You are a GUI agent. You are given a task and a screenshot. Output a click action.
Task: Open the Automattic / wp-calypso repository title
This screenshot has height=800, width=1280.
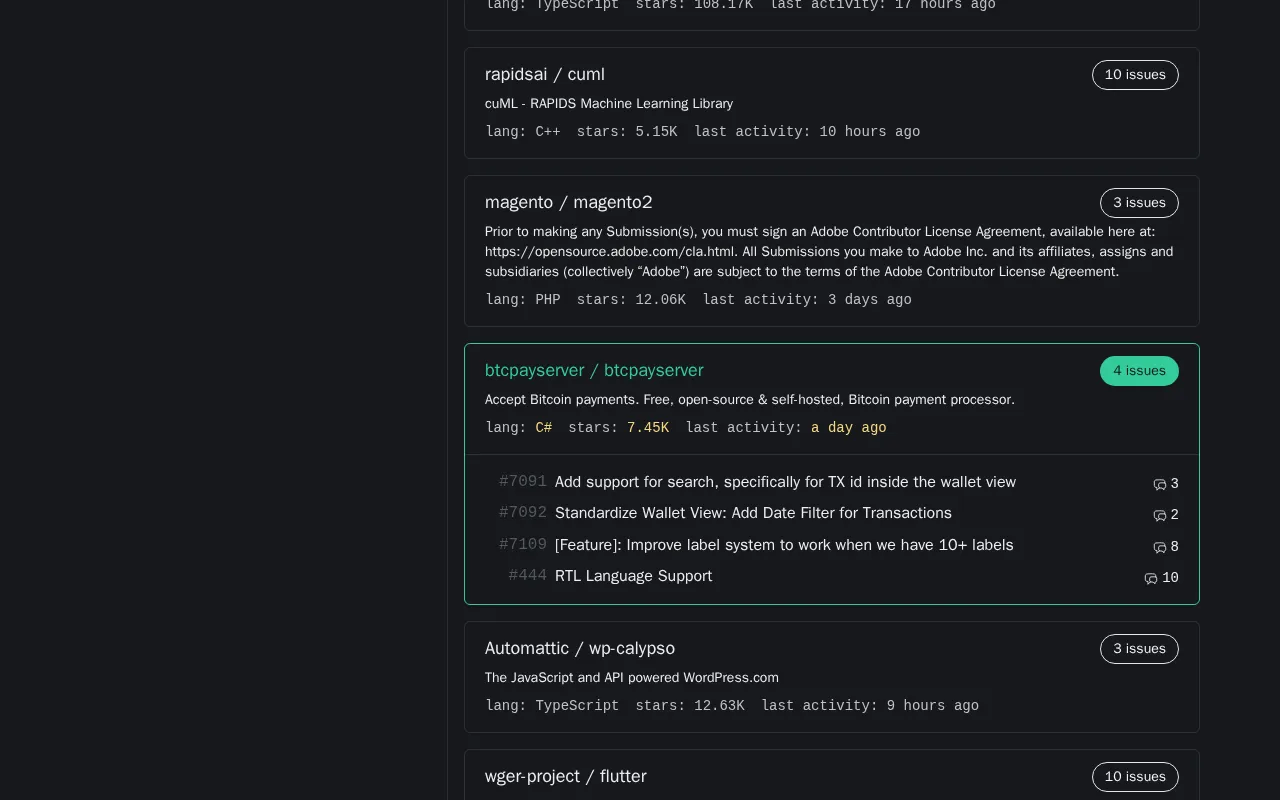tap(580, 648)
